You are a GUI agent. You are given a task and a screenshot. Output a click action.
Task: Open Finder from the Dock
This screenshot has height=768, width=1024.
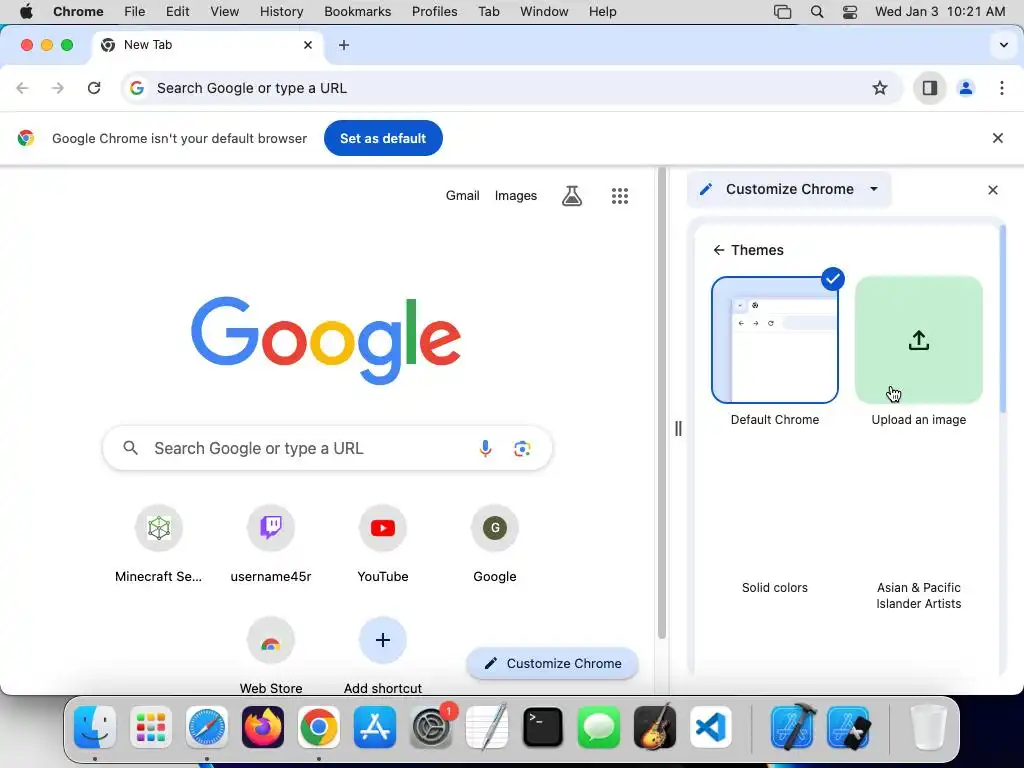click(95, 727)
